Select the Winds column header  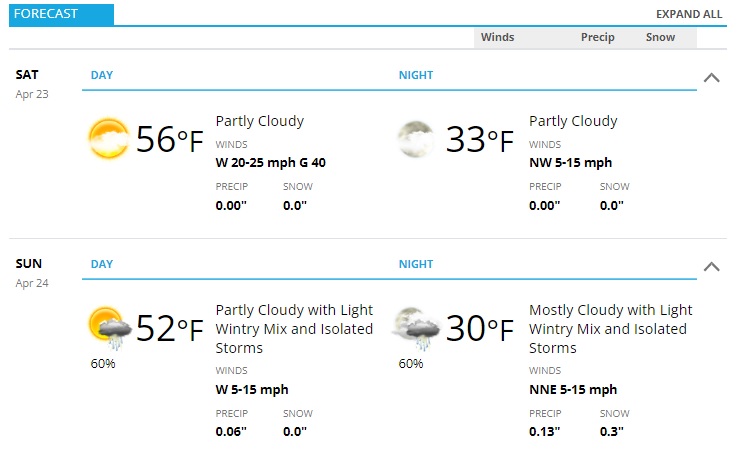click(498, 37)
